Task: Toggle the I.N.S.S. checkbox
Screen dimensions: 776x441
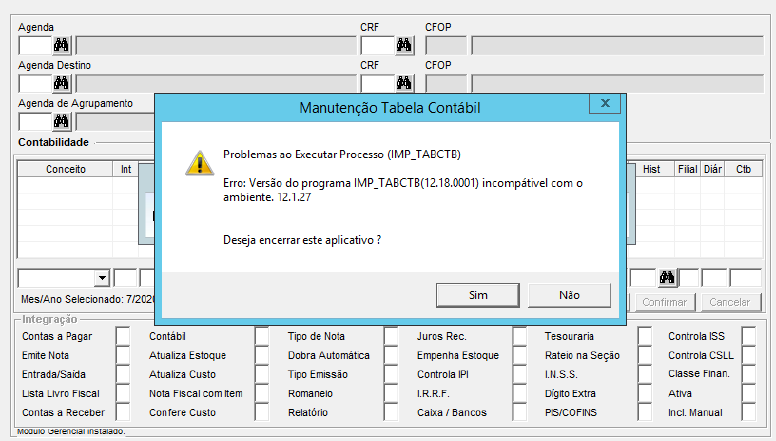Action: pyautogui.click(x=645, y=374)
